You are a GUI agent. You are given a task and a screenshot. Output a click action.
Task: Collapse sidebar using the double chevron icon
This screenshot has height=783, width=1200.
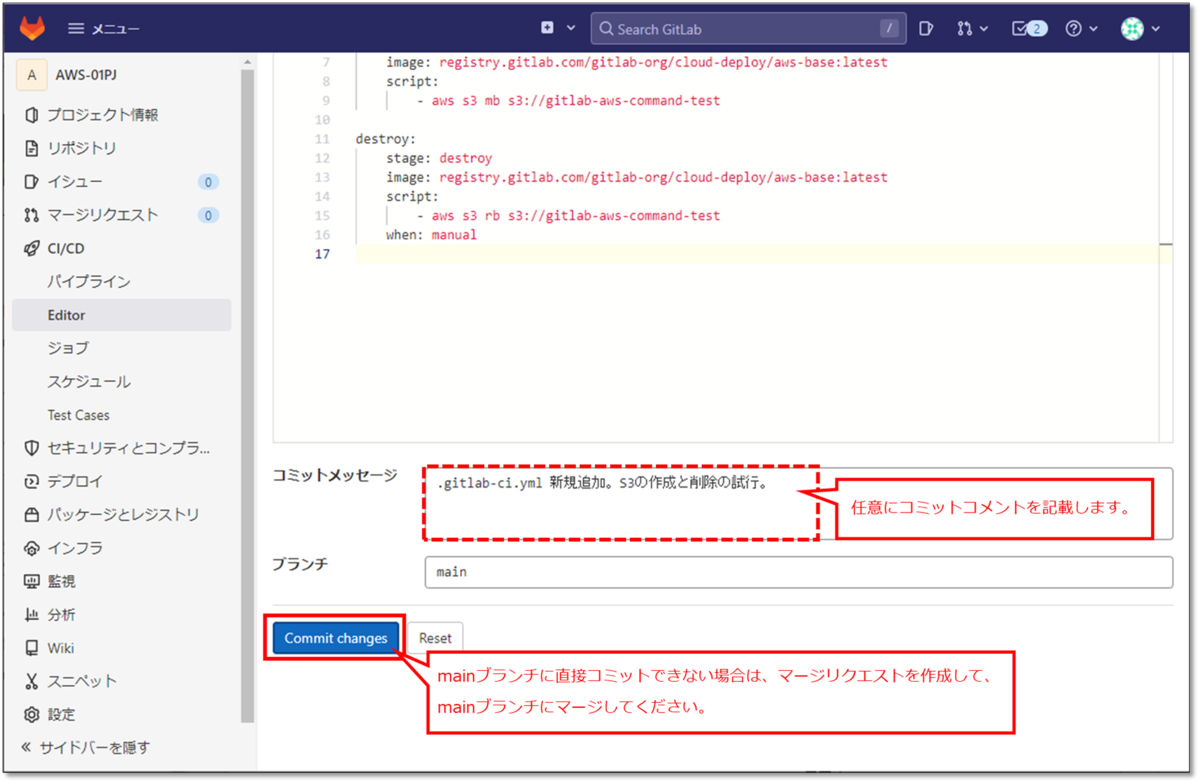click(27, 747)
